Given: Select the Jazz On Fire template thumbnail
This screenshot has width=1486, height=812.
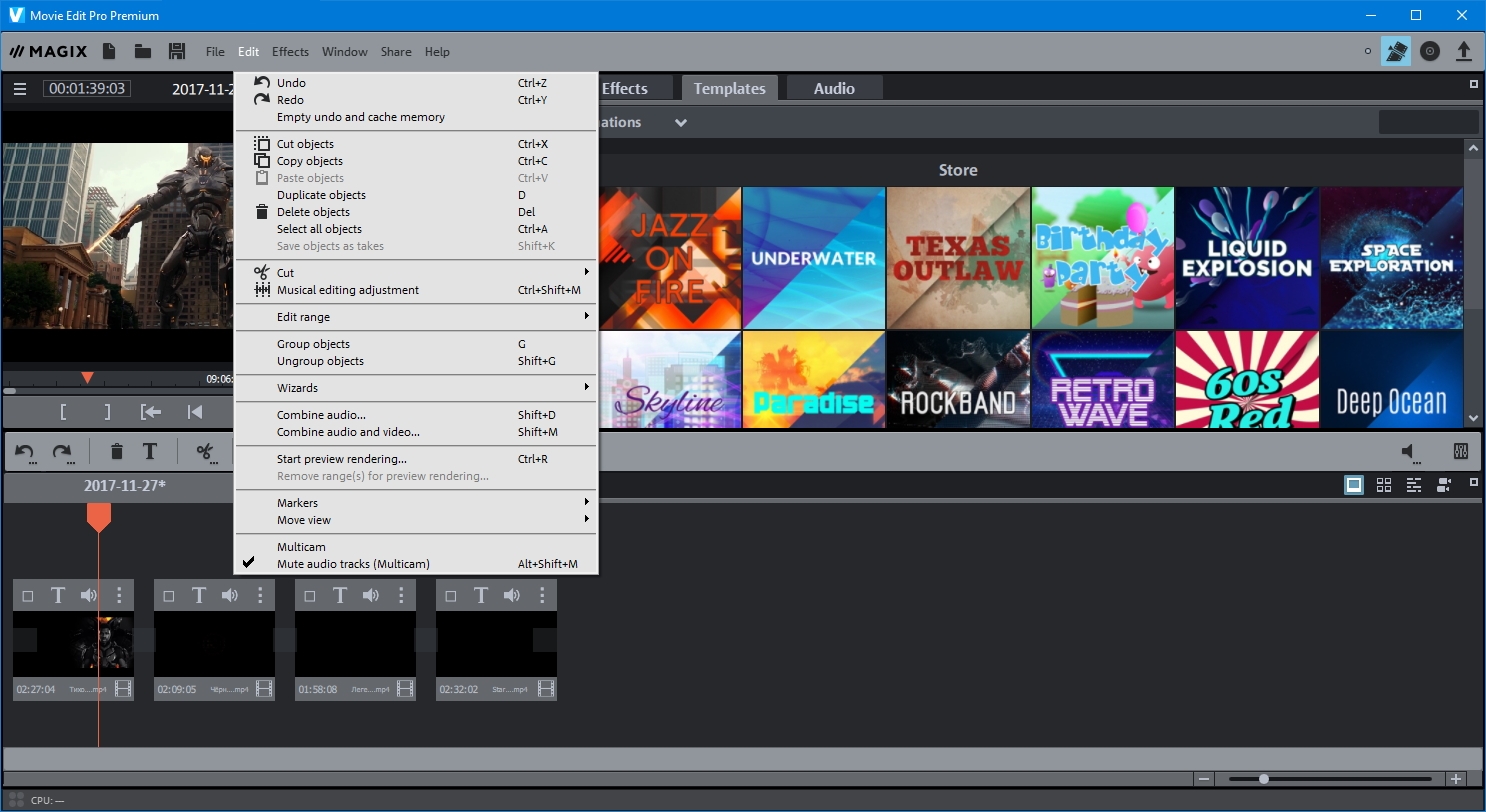Looking at the screenshot, I should [x=671, y=258].
